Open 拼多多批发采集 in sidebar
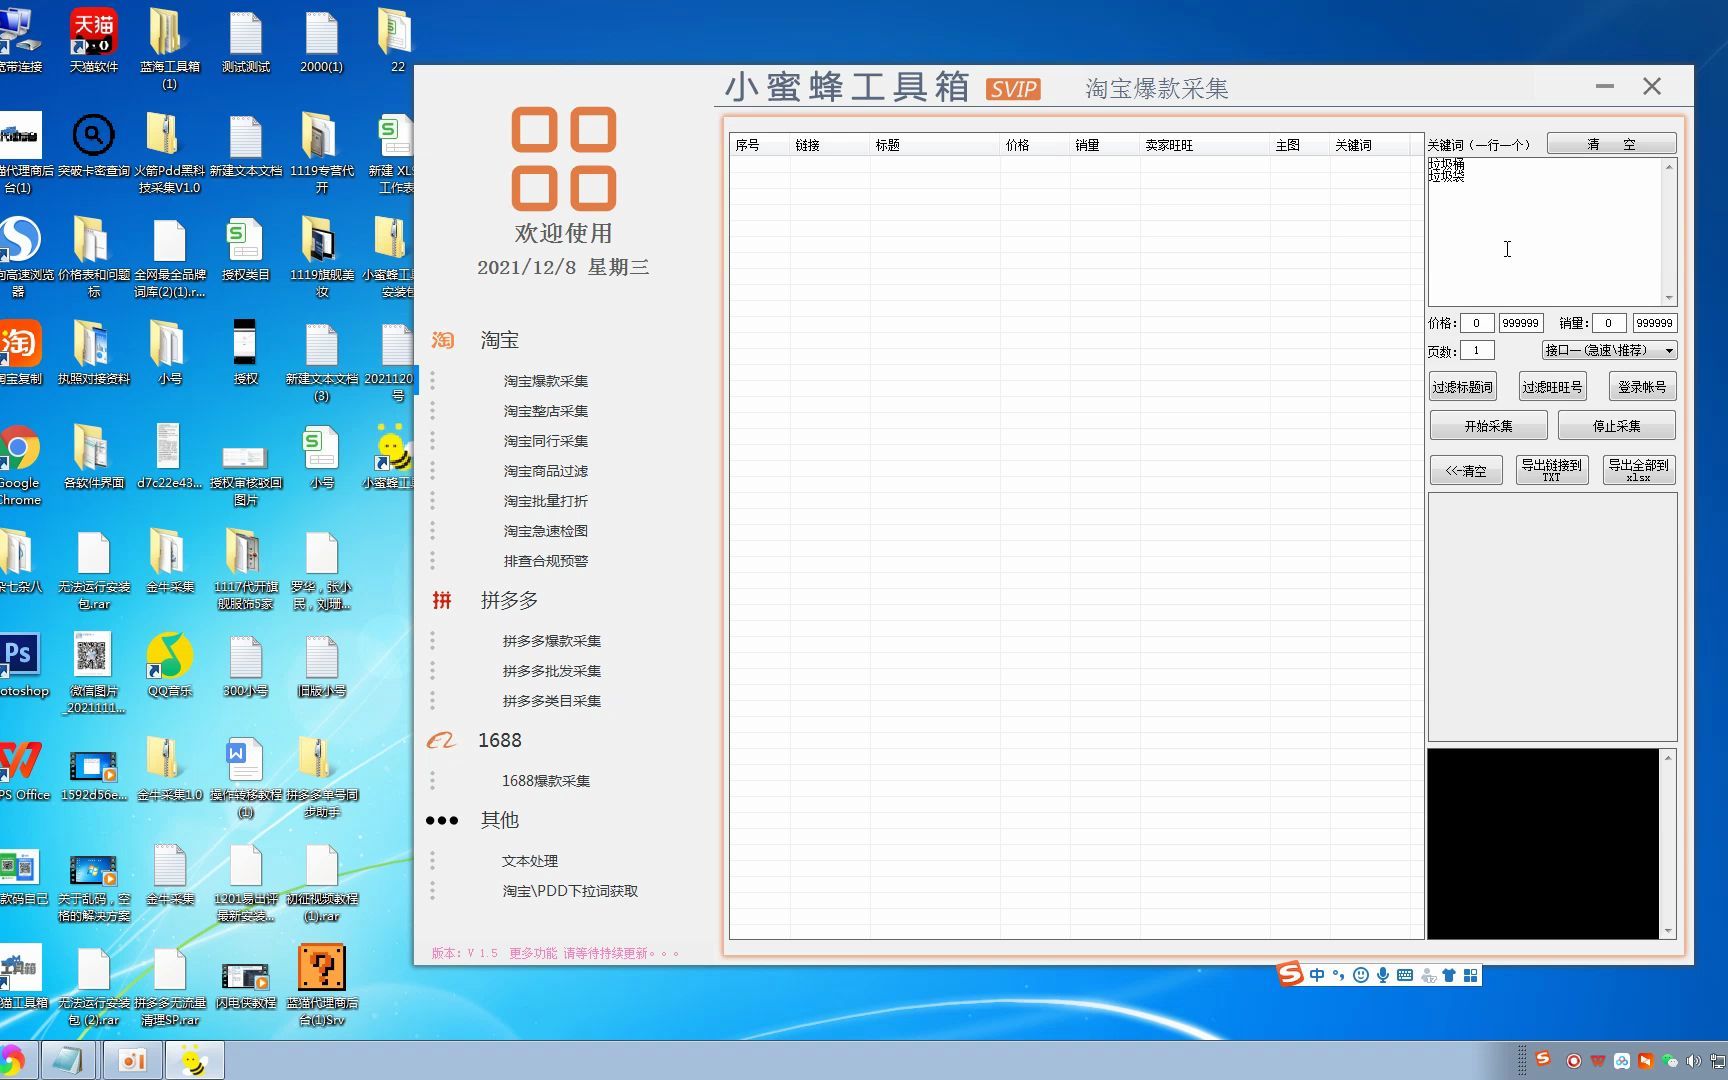 tap(551, 671)
